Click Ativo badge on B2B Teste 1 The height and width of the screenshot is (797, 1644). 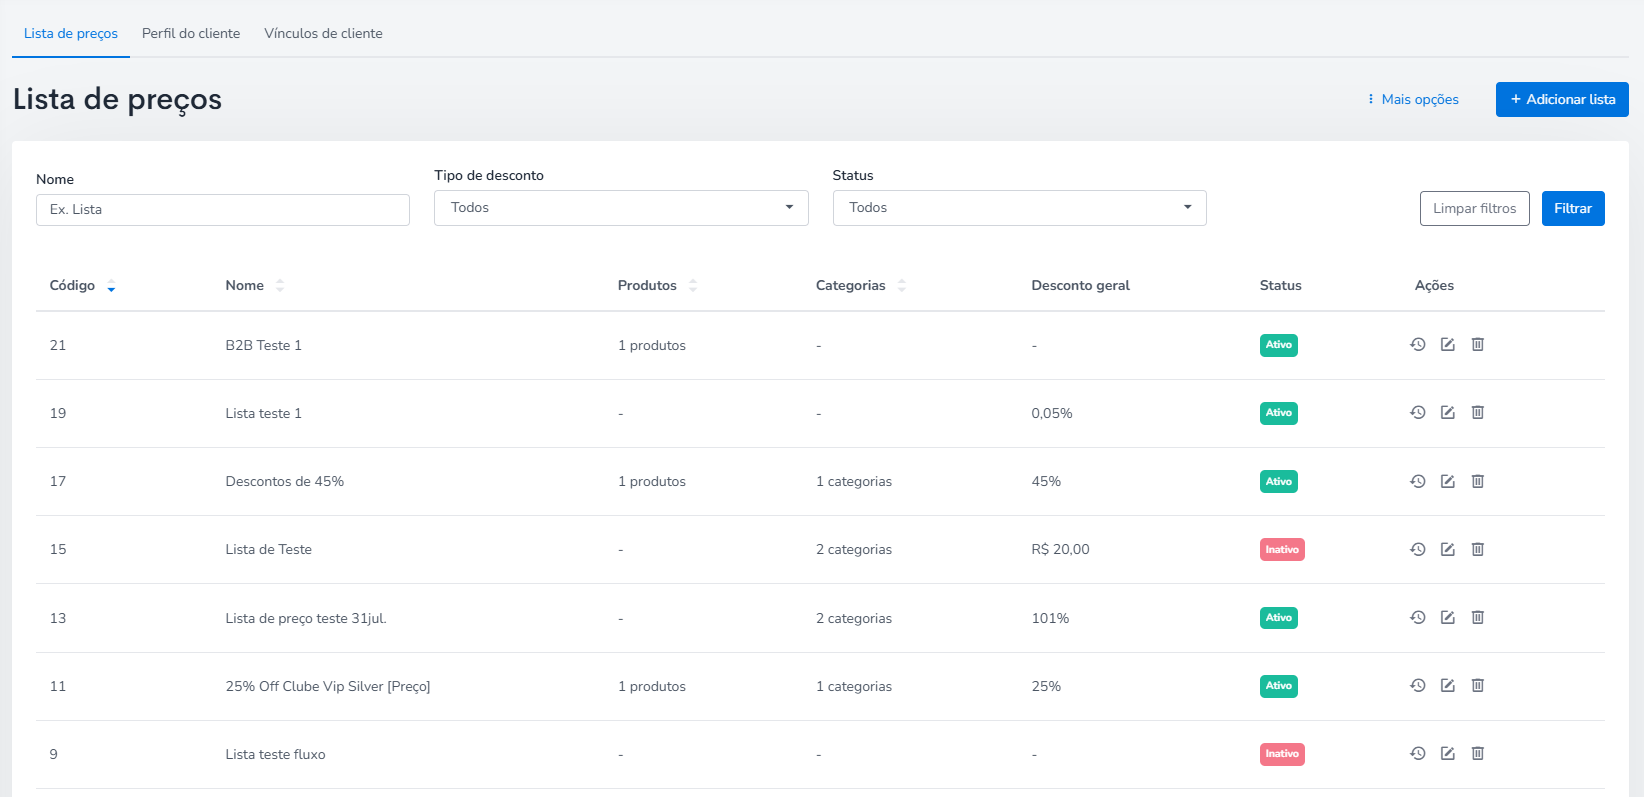(x=1279, y=345)
